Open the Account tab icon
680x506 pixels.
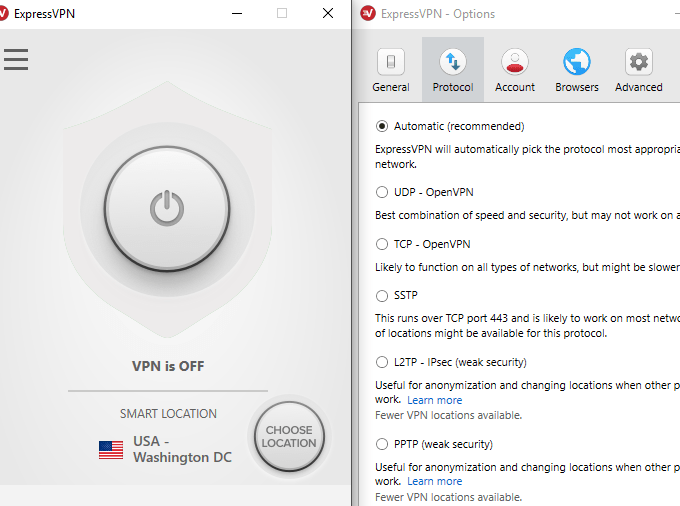click(x=515, y=70)
